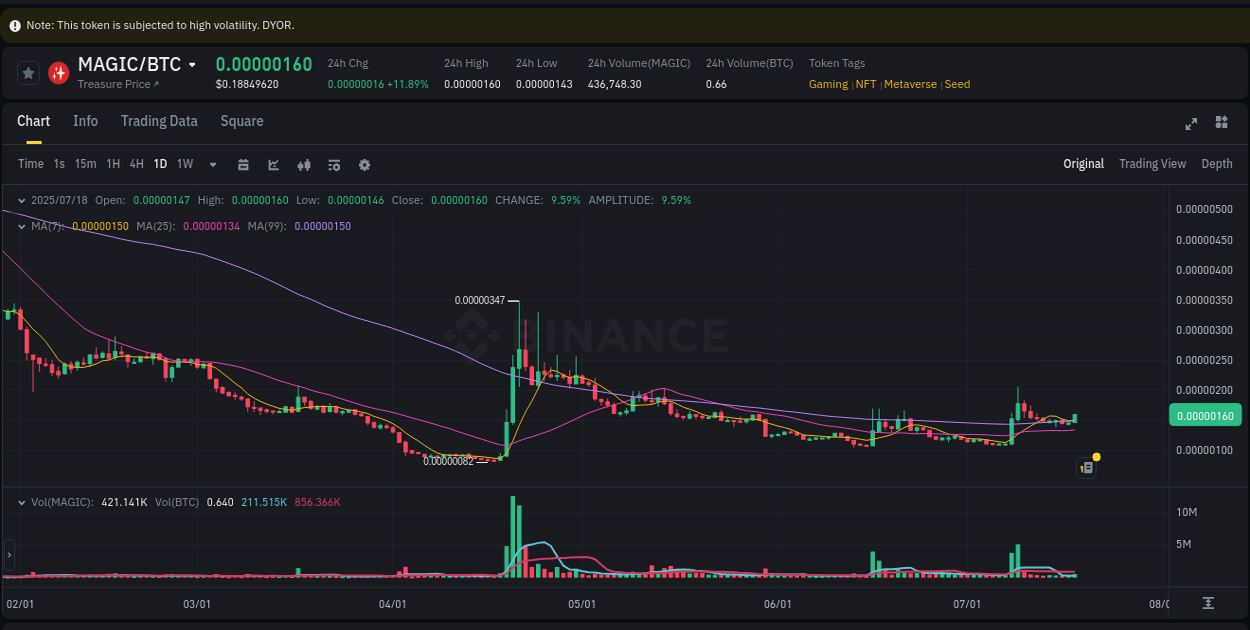The height and width of the screenshot is (630, 1250).
Task: Open the chart layout grid icon
Action: (x=1221, y=122)
